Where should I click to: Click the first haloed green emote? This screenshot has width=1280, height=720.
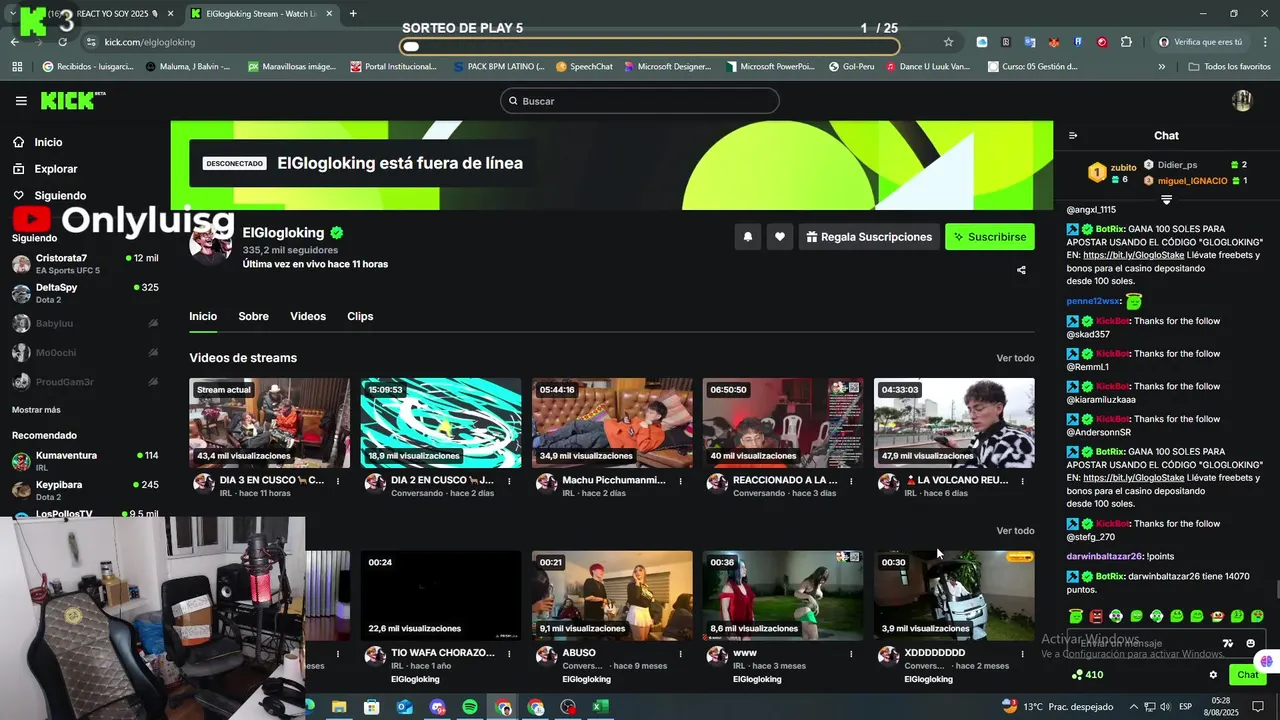pos(1075,616)
